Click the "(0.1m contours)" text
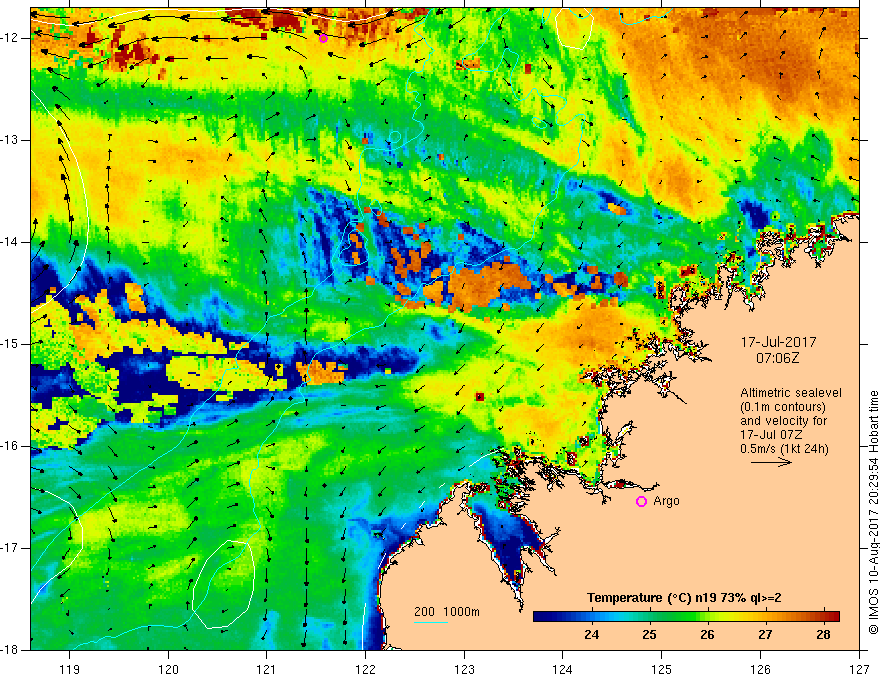Screen dimensions: 880x680 783,407
